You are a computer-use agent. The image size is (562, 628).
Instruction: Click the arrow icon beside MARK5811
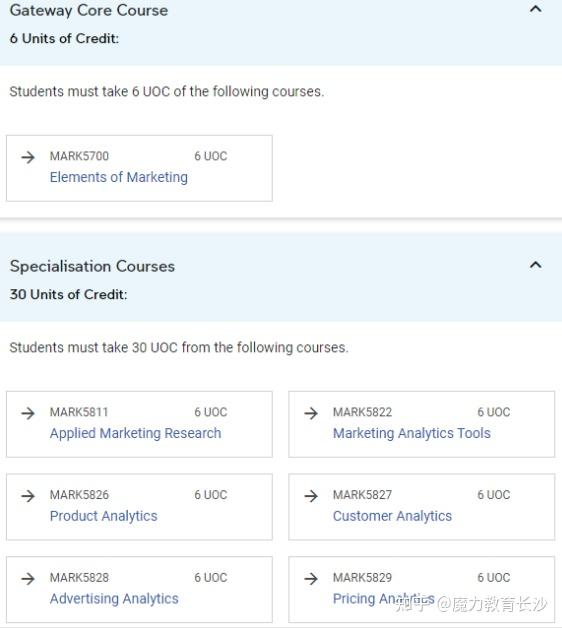tap(28, 413)
